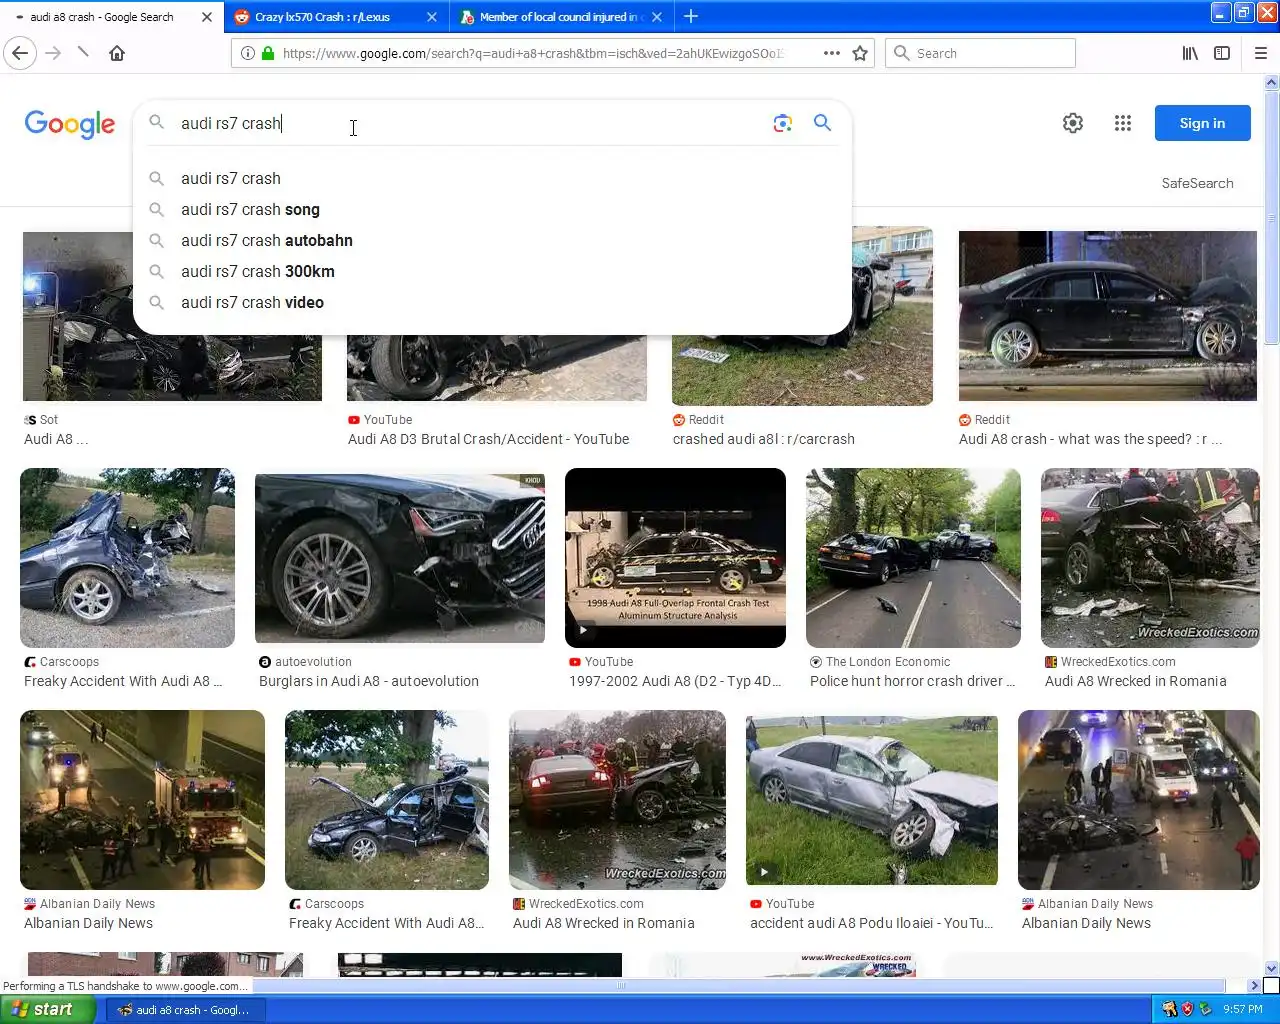The image size is (1280, 1024).
Task: Open the site information icon in the address bar
Action: pyautogui.click(x=247, y=53)
